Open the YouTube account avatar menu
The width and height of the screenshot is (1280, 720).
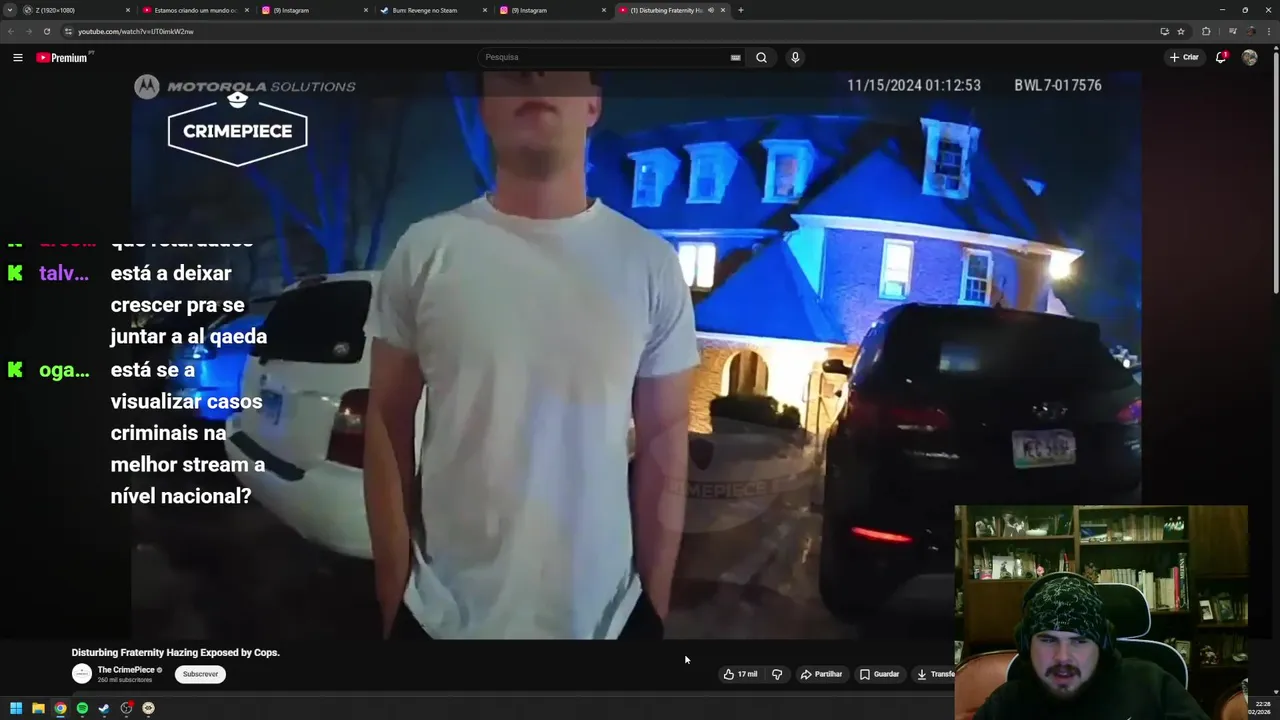pos(1249,57)
